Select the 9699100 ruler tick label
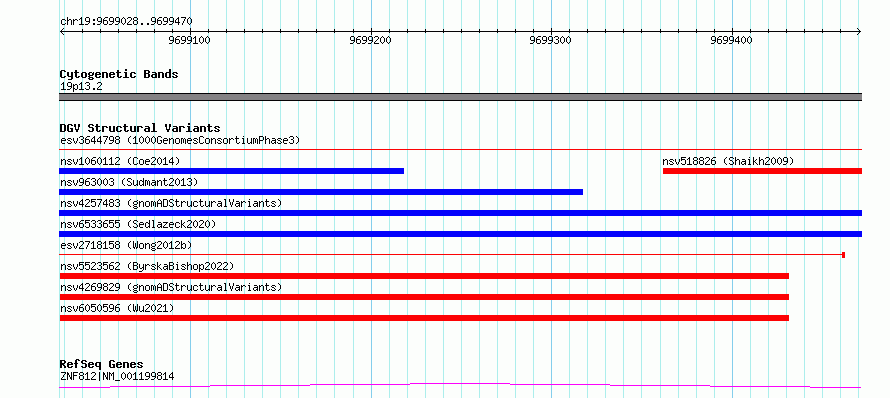 [190, 40]
